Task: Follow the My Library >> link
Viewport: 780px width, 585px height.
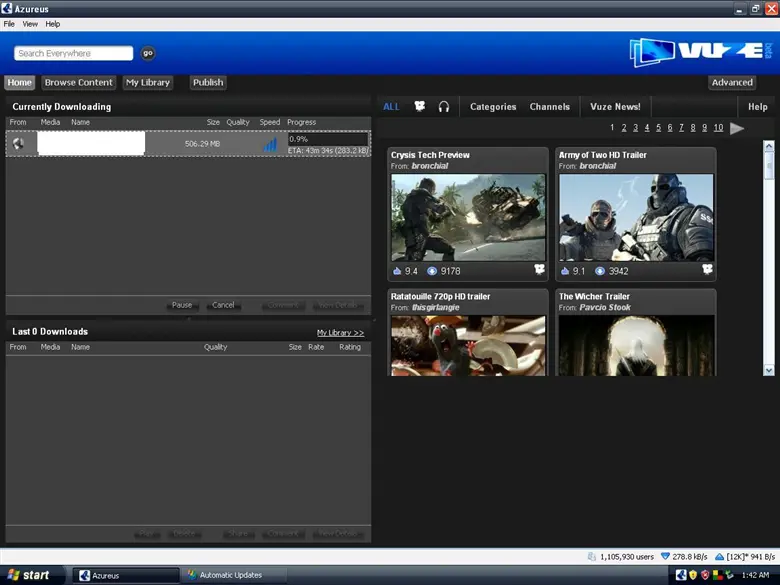Action: pyautogui.click(x=340, y=332)
